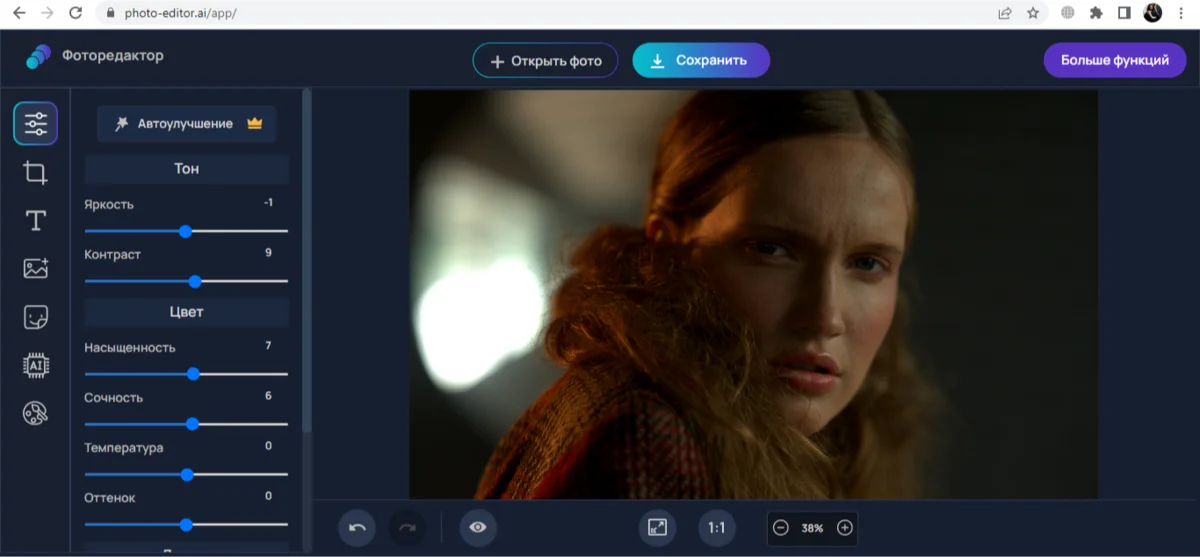Zoom out with the minus button
The image size is (1200, 557).
781,528
